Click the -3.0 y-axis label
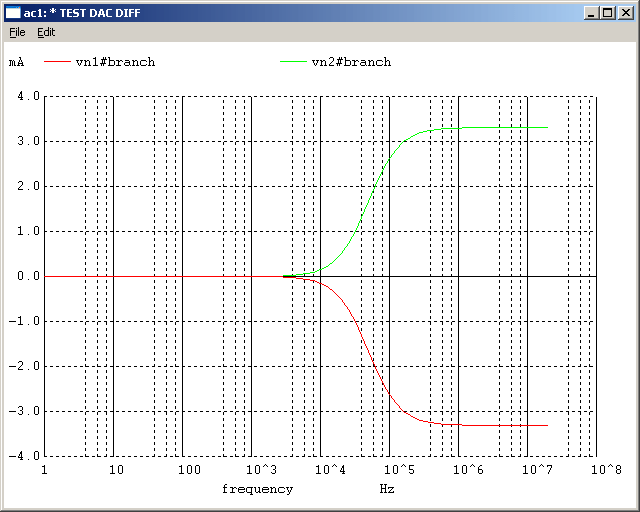The width and height of the screenshot is (640, 512). (x=24, y=411)
